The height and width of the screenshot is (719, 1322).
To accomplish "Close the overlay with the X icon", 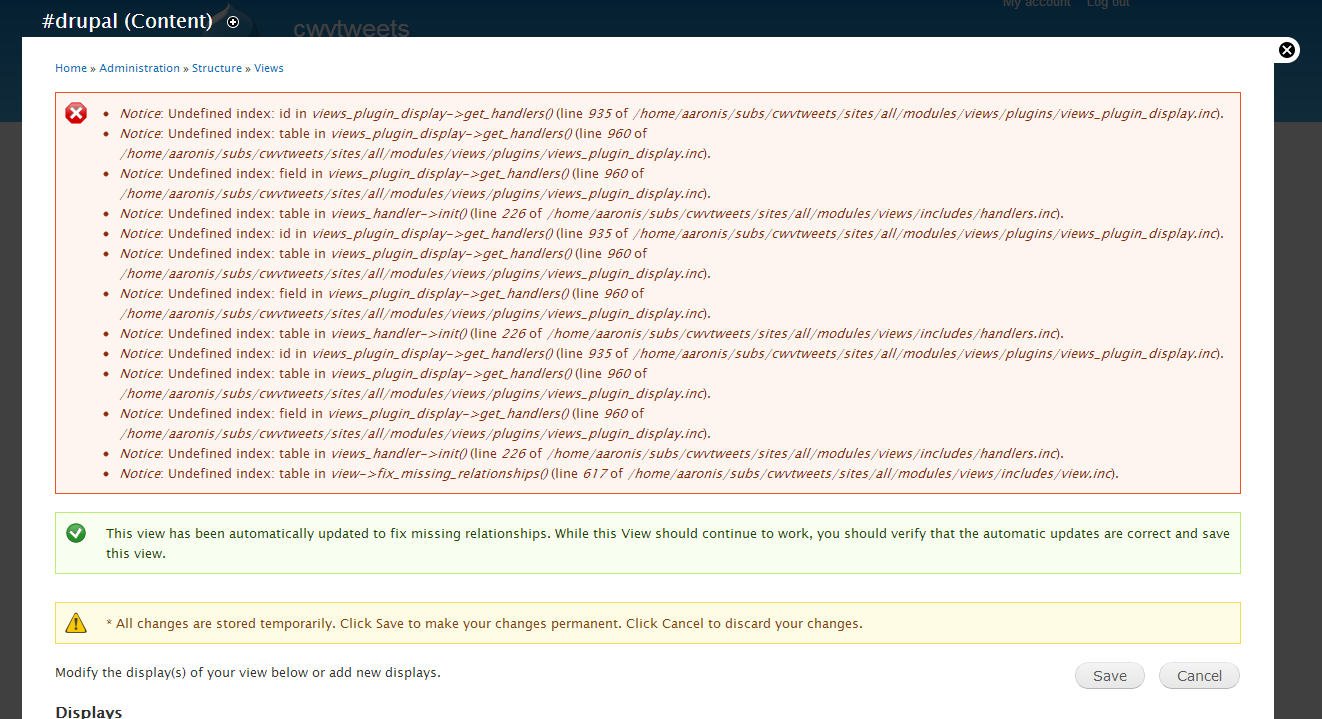I will click(1287, 50).
